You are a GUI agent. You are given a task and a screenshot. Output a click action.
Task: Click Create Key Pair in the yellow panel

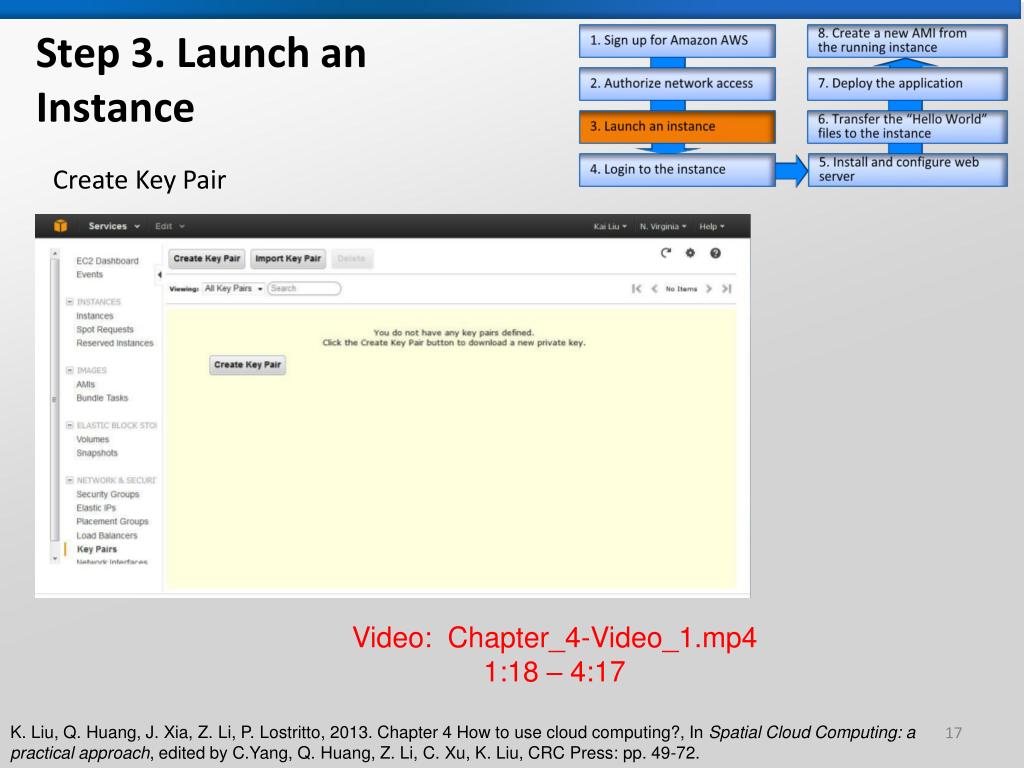click(248, 365)
